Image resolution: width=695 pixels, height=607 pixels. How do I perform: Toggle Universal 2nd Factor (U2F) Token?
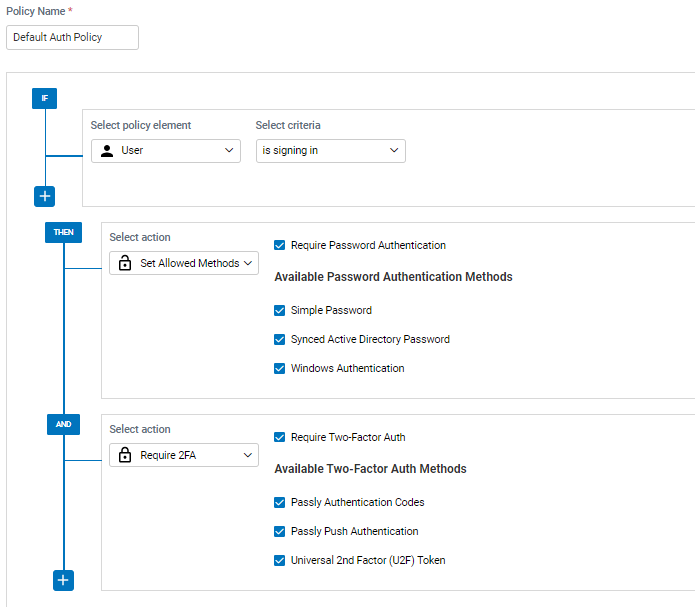coord(279,560)
